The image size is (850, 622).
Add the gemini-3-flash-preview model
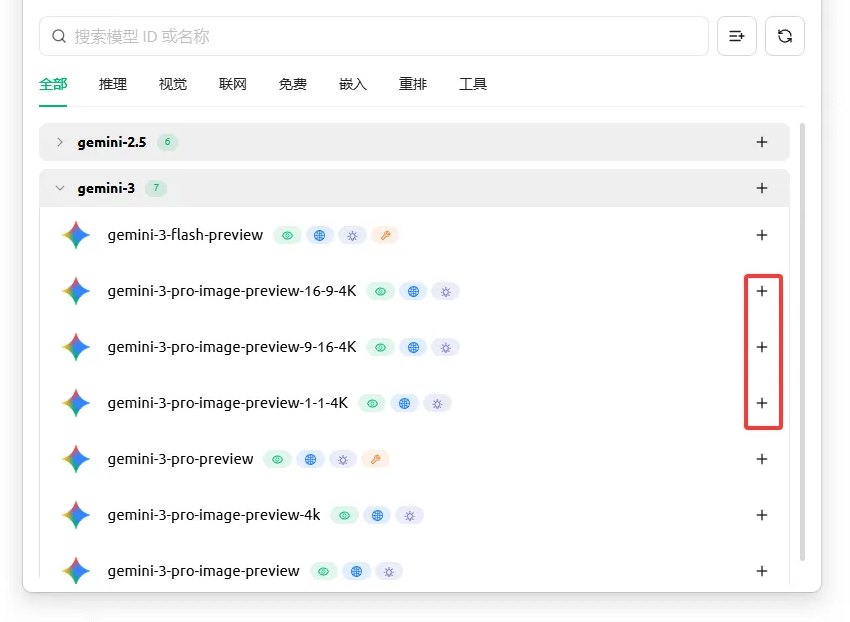(x=762, y=235)
